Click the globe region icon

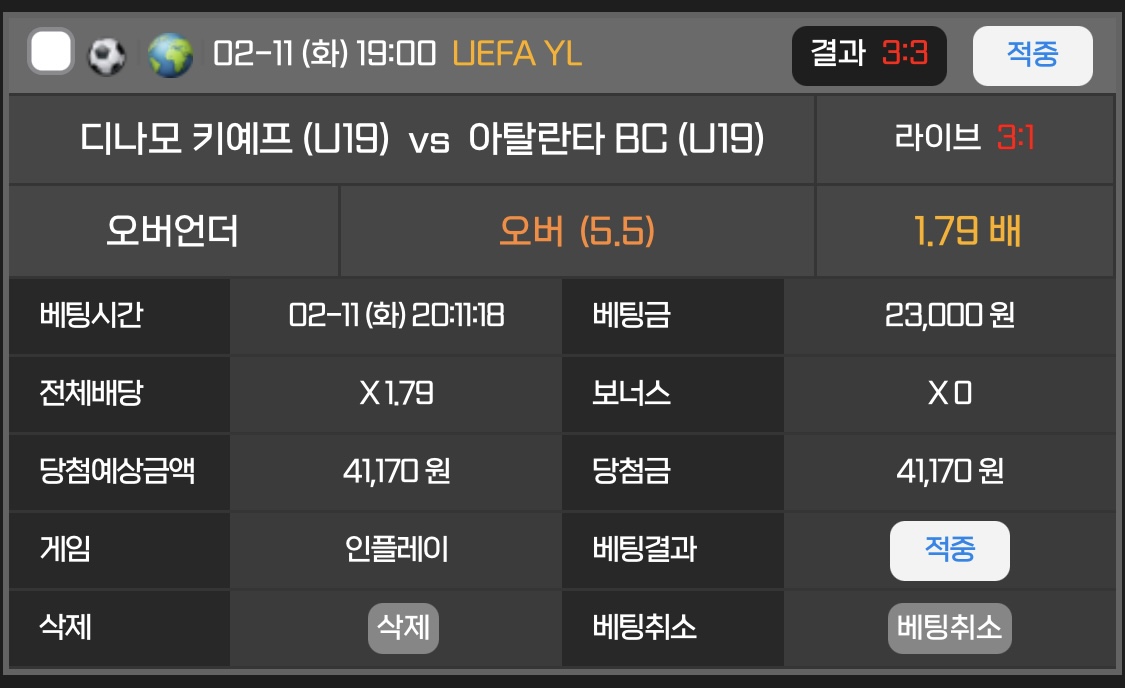(170, 55)
